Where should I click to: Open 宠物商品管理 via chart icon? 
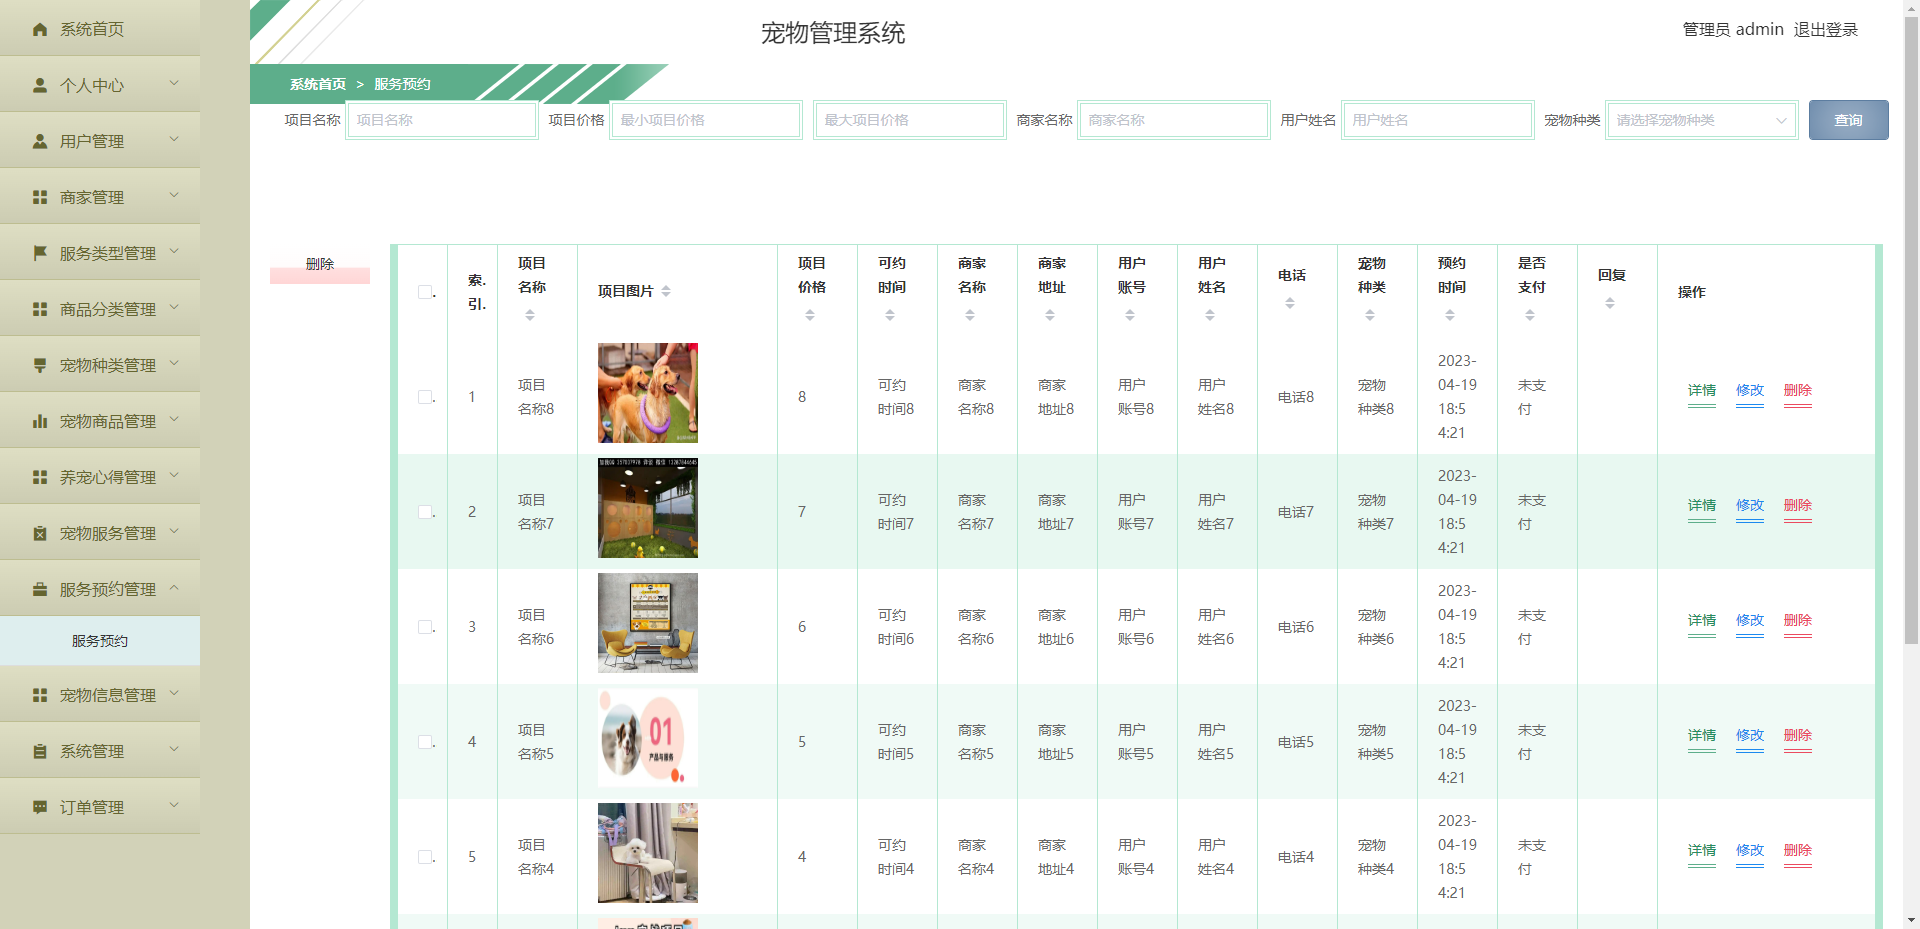tap(38, 421)
